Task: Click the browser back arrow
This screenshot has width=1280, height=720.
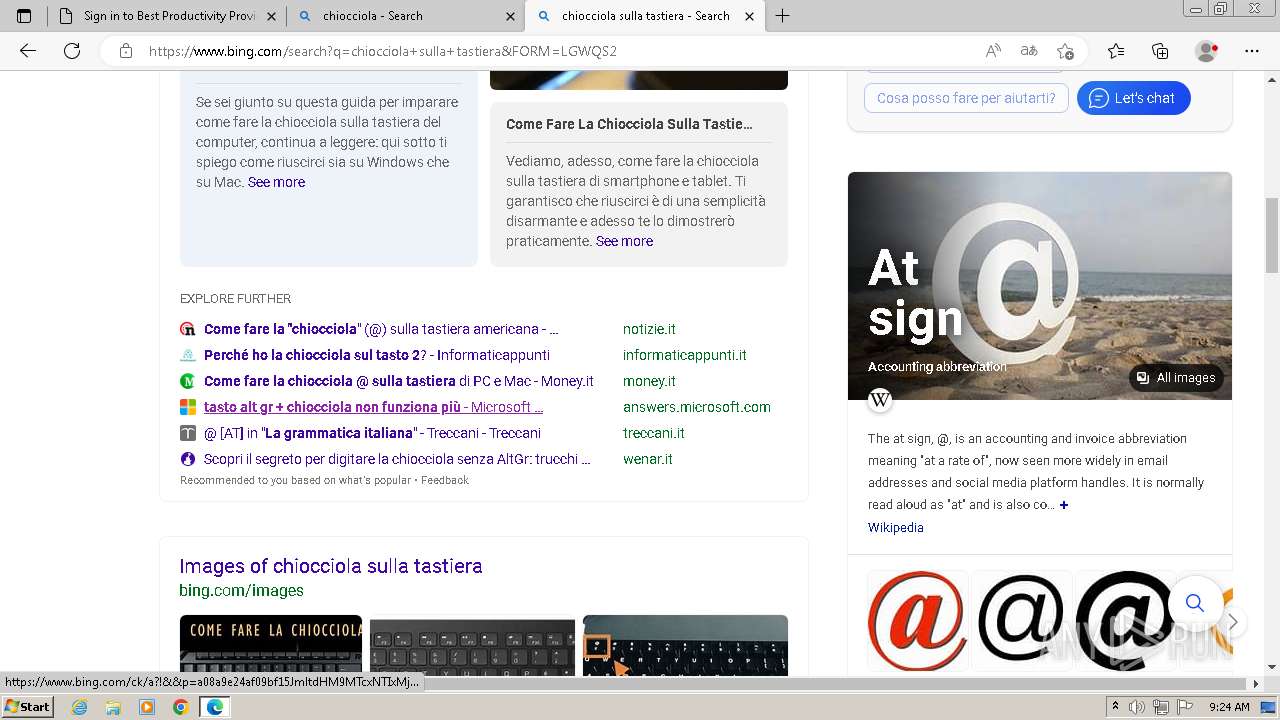Action: 28,51
